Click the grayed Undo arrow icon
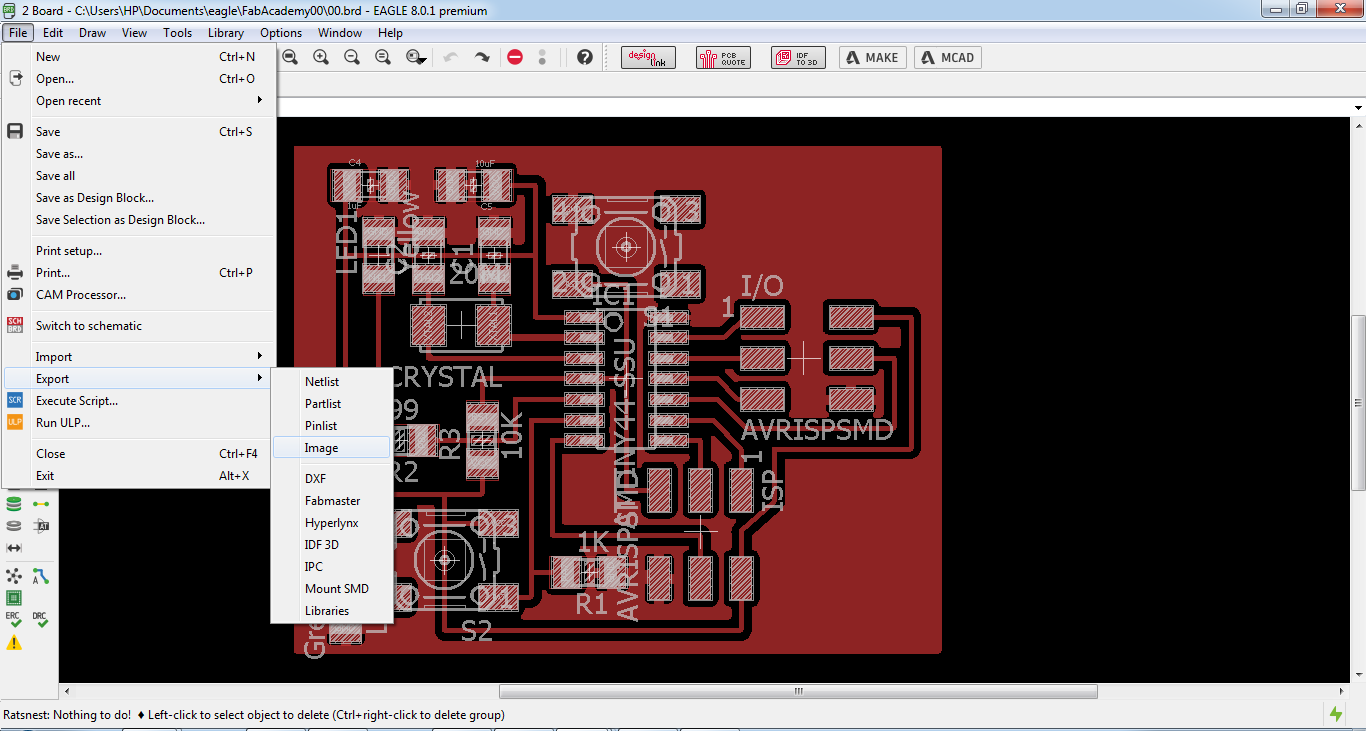The image size is (1366, 731). [450, 57]
